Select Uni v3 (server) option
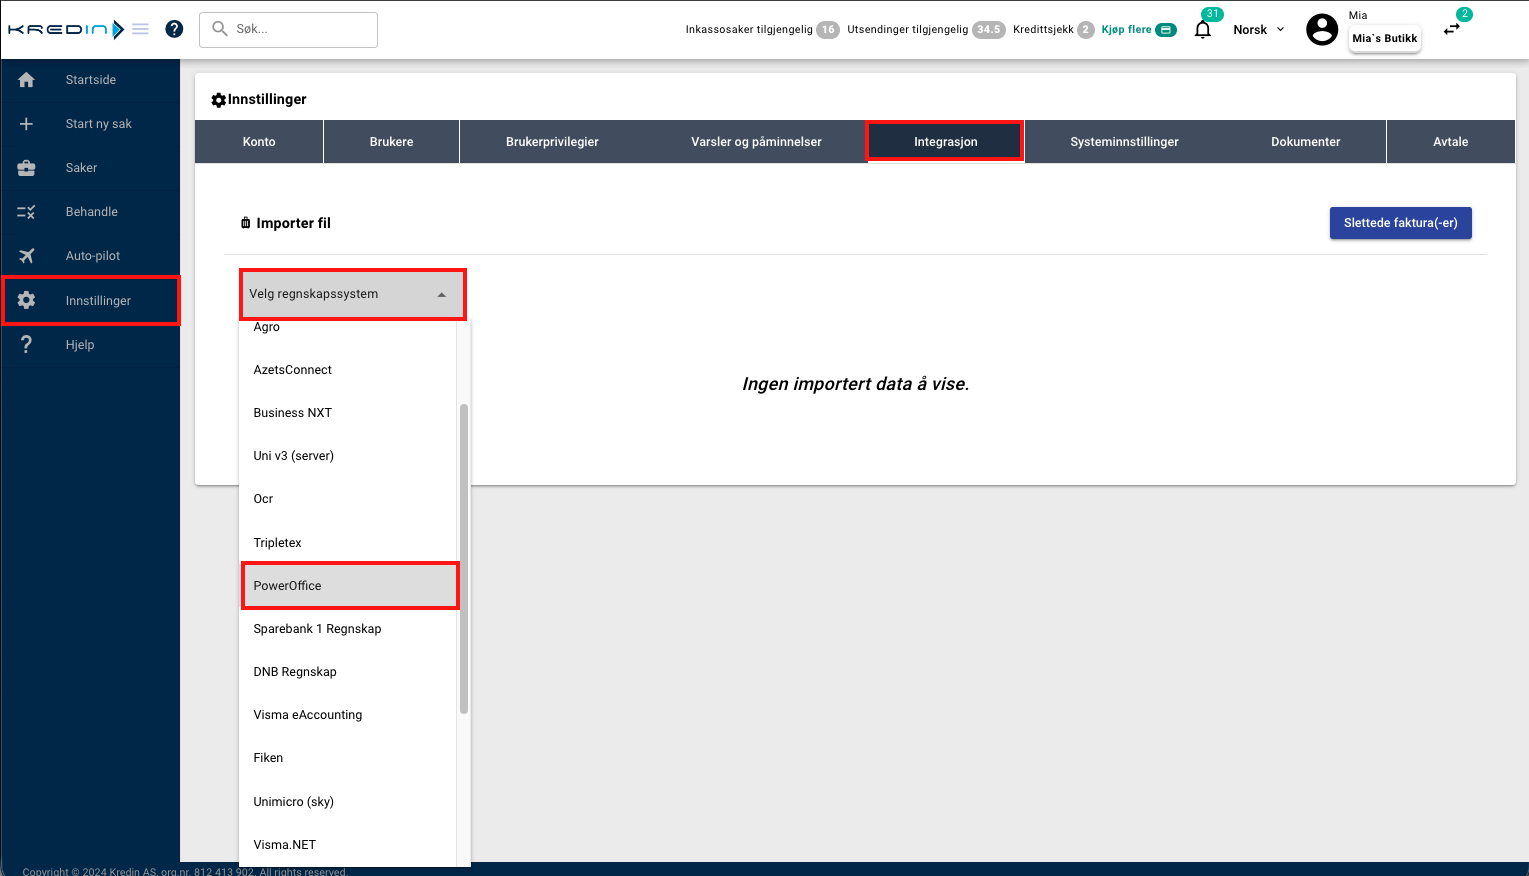This screenshot has height=876, width=1529. click(348, 456)
